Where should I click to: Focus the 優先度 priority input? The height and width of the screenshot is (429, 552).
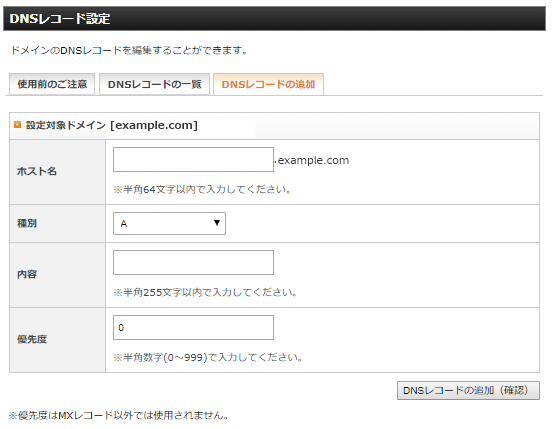point(193,327)
